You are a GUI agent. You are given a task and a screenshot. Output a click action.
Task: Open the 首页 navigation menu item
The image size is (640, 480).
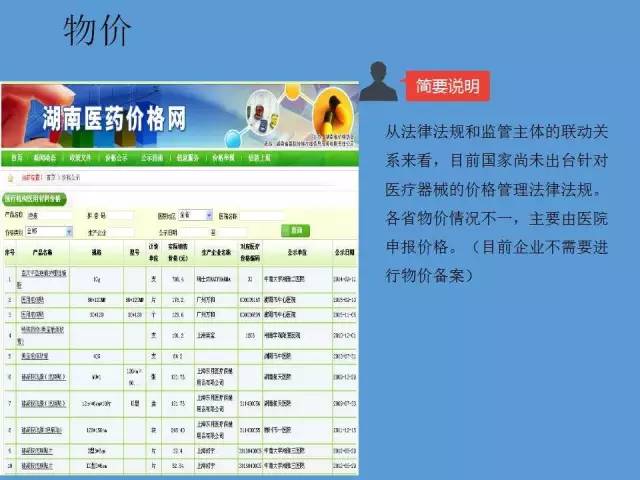[17, 158]
